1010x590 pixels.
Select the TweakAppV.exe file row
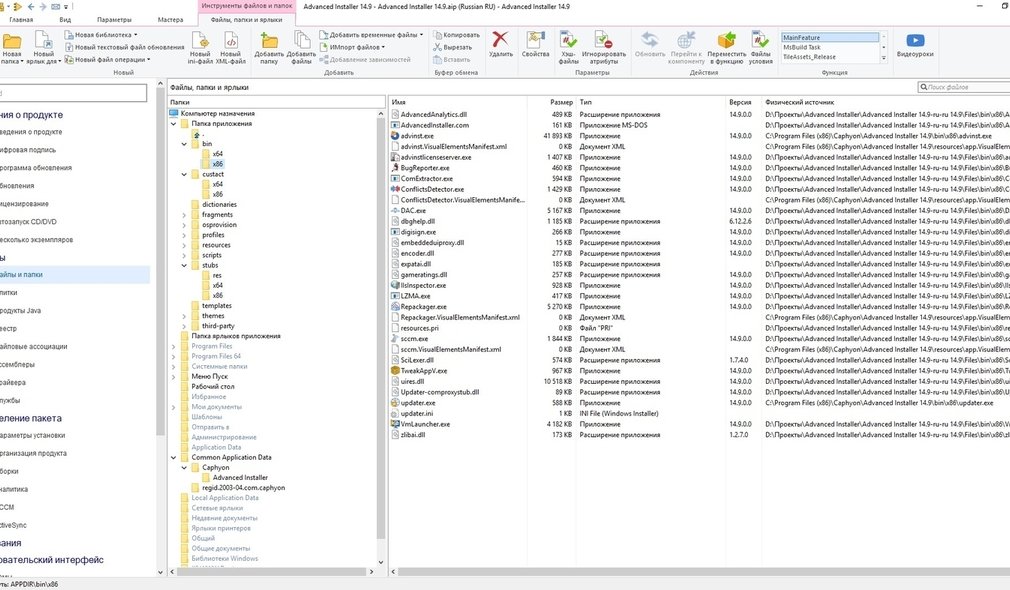[424, 371]
